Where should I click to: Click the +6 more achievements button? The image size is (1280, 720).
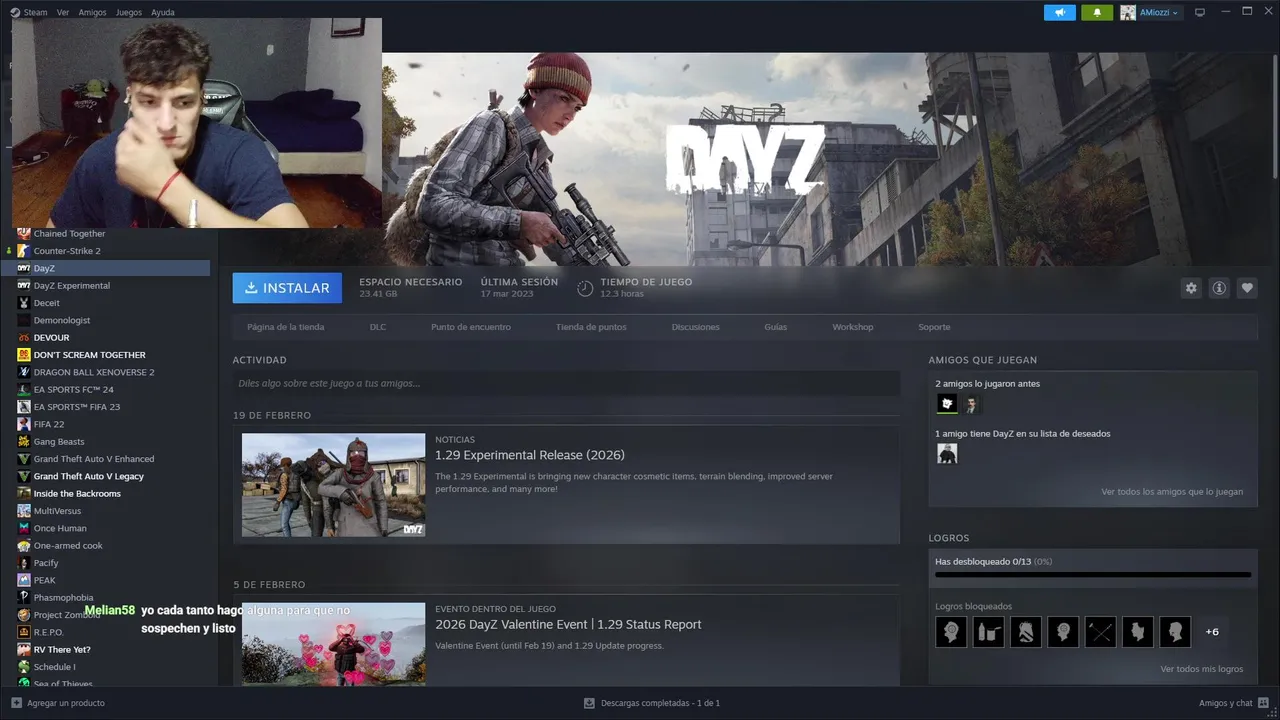[x=1212, y=632]
